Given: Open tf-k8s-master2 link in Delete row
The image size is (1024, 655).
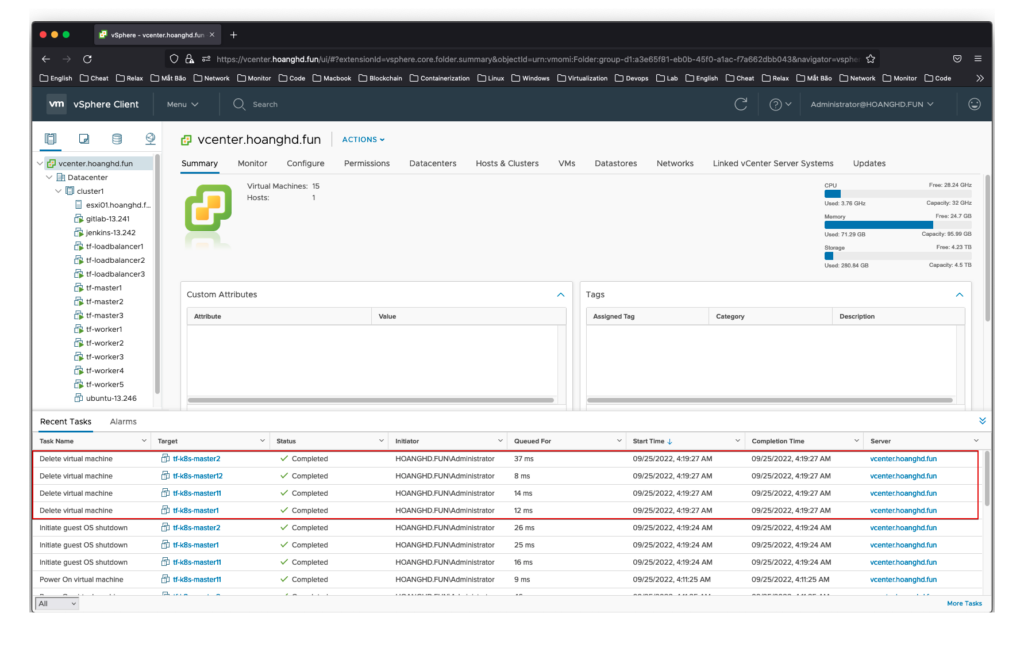Looking at the screenshot, I should [x=196, y=459].
